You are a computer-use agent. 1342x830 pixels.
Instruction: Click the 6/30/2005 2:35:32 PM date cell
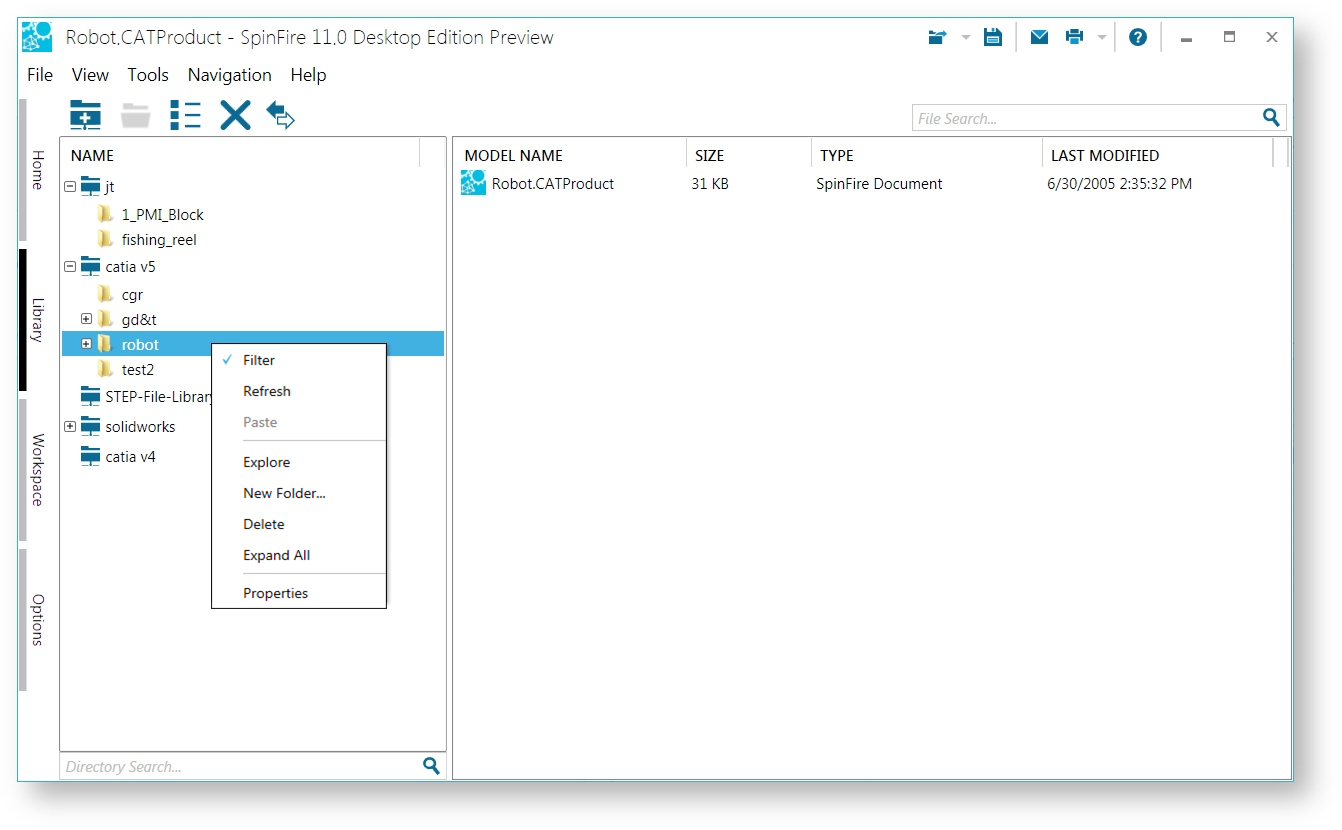click(1119, 184)
